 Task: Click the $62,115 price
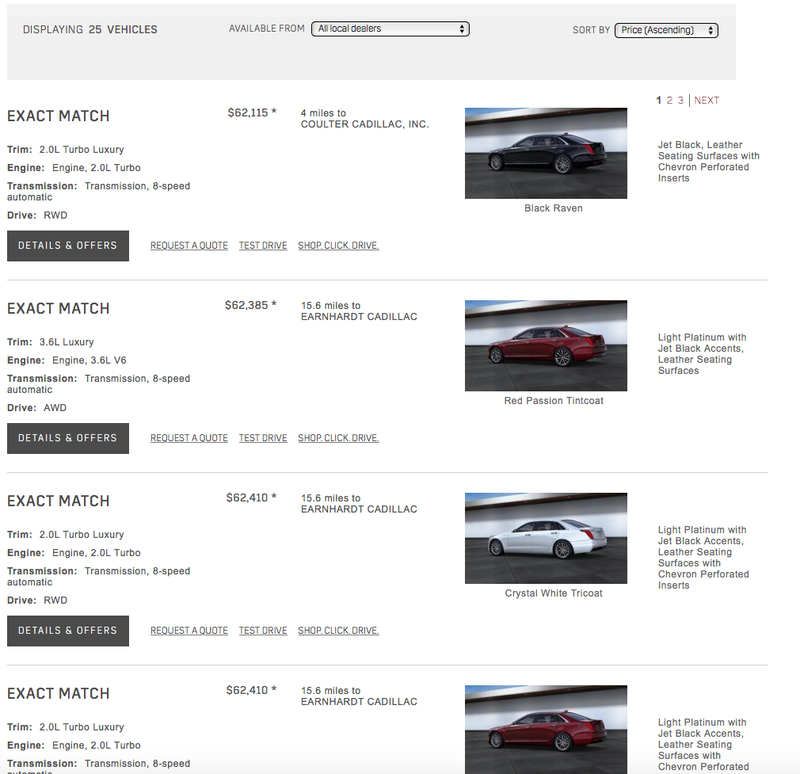tap(252, 113)
